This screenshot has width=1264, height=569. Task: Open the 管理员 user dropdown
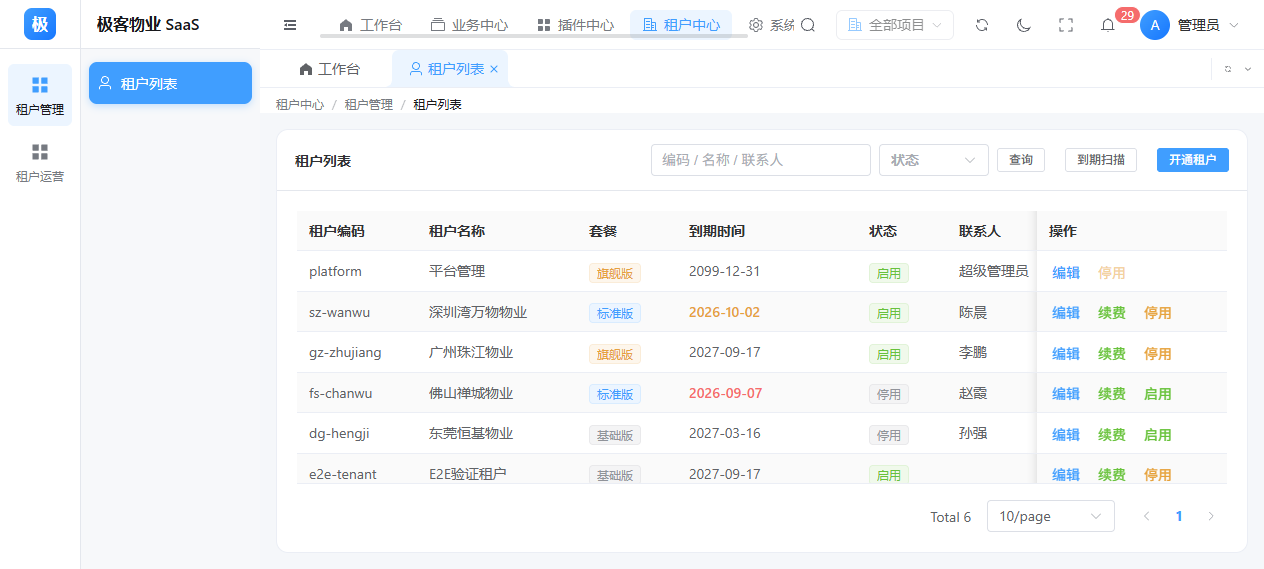click(1208, 25)
